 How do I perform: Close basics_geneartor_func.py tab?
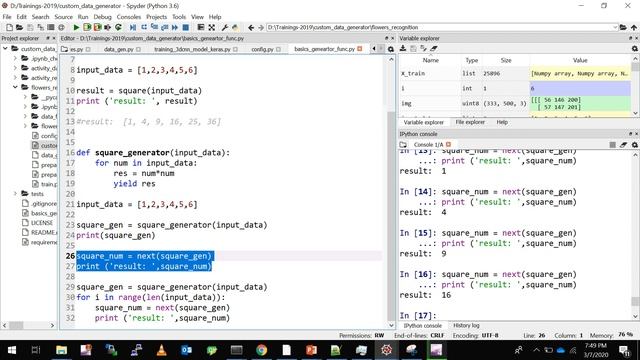coord(360,49)
